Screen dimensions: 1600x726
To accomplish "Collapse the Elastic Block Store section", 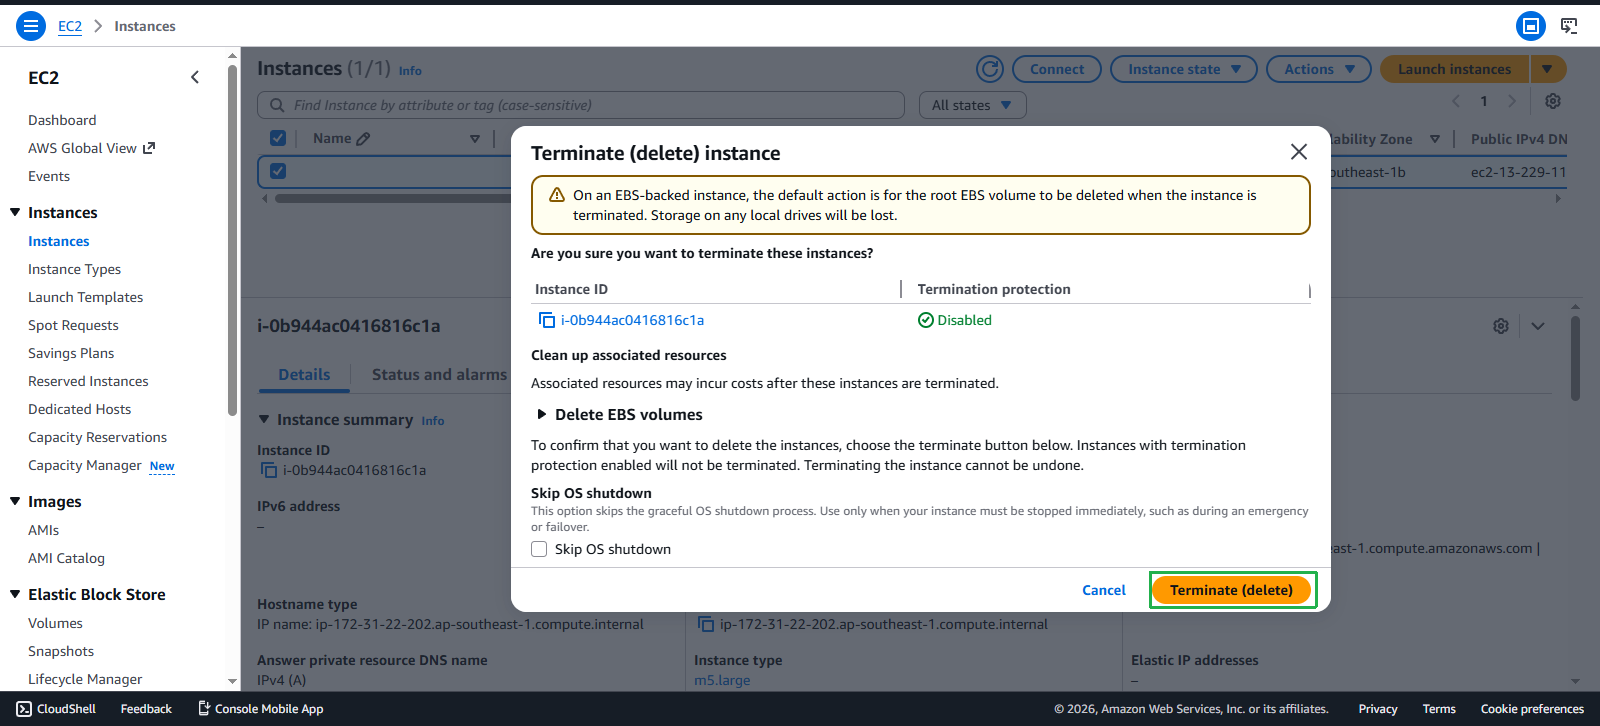I will [15, 594].
